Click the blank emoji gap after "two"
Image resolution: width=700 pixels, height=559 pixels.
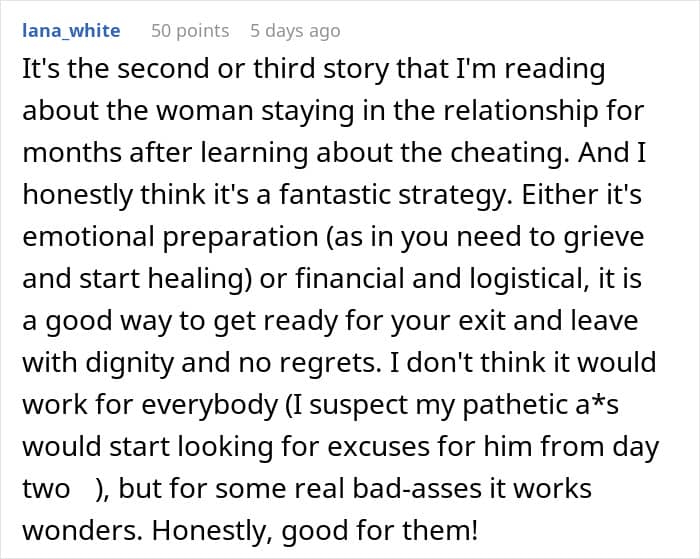point(83,489)
